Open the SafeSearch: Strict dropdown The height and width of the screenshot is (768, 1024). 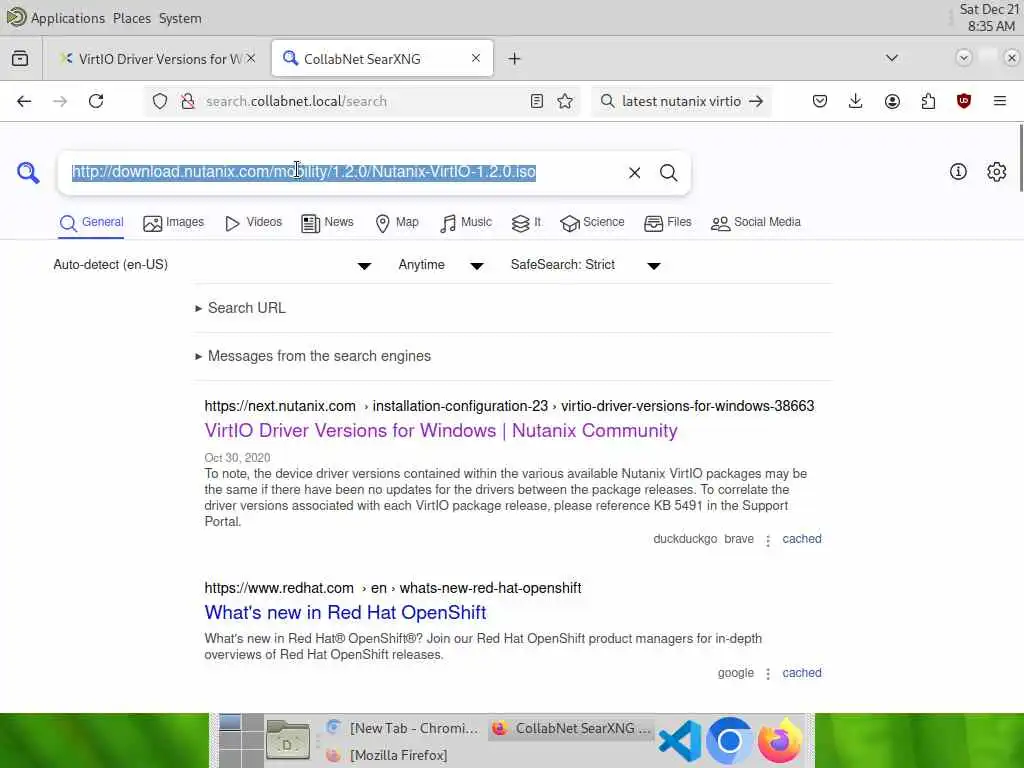[586, 265]
